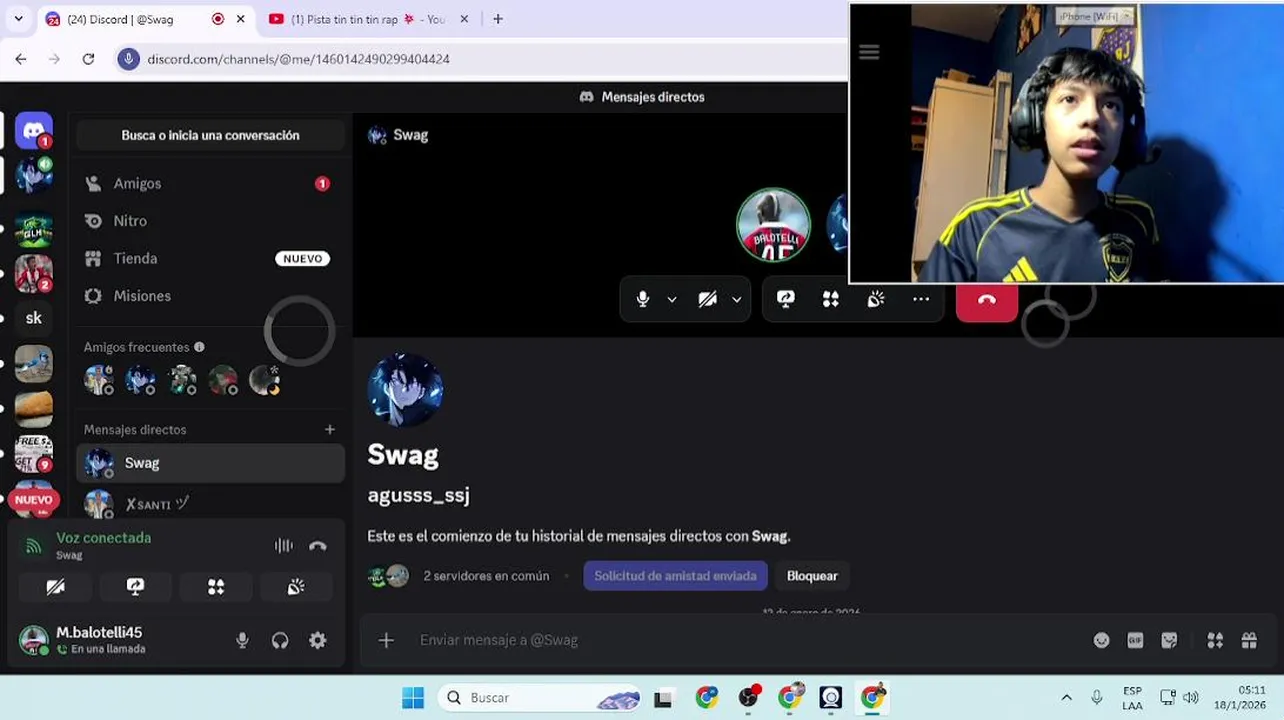Open sticker picker in message bar
Image resolution: width=1284 pixels, height=720 pixels.
click(x=1169, y=640)
